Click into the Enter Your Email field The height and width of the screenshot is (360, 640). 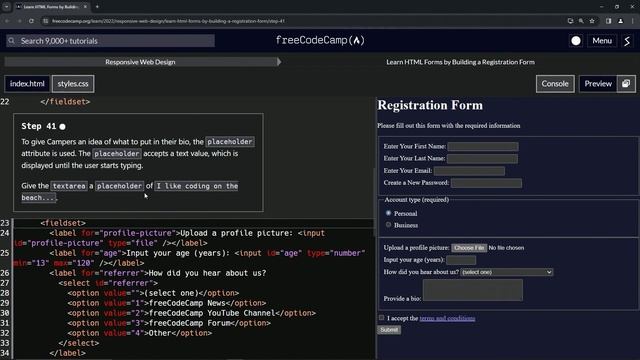[x=469, y=171]
